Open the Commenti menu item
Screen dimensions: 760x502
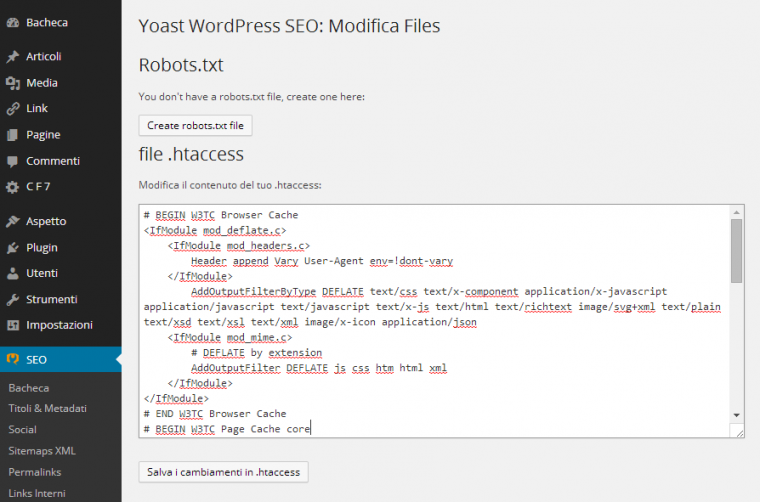(53, 161)
